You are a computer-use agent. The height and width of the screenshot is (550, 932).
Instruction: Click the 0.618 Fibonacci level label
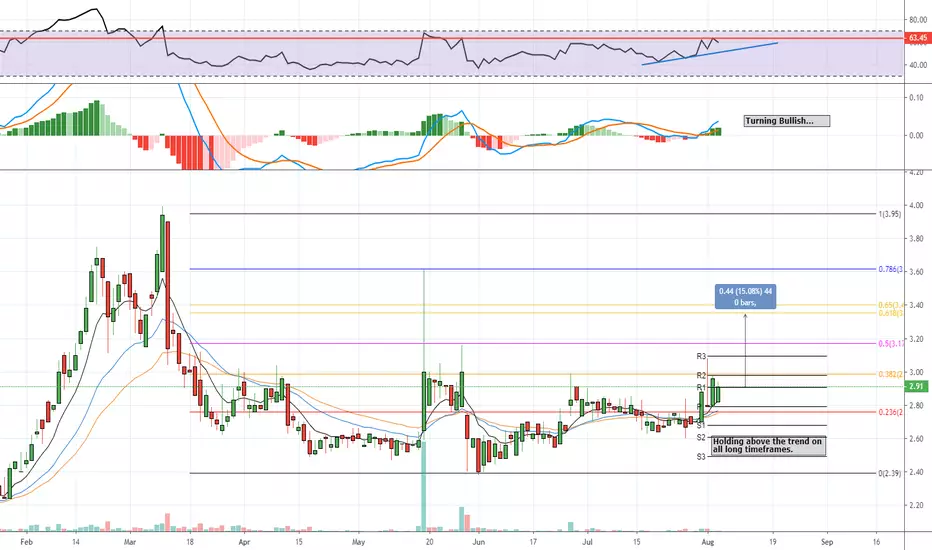click(890, 313)
